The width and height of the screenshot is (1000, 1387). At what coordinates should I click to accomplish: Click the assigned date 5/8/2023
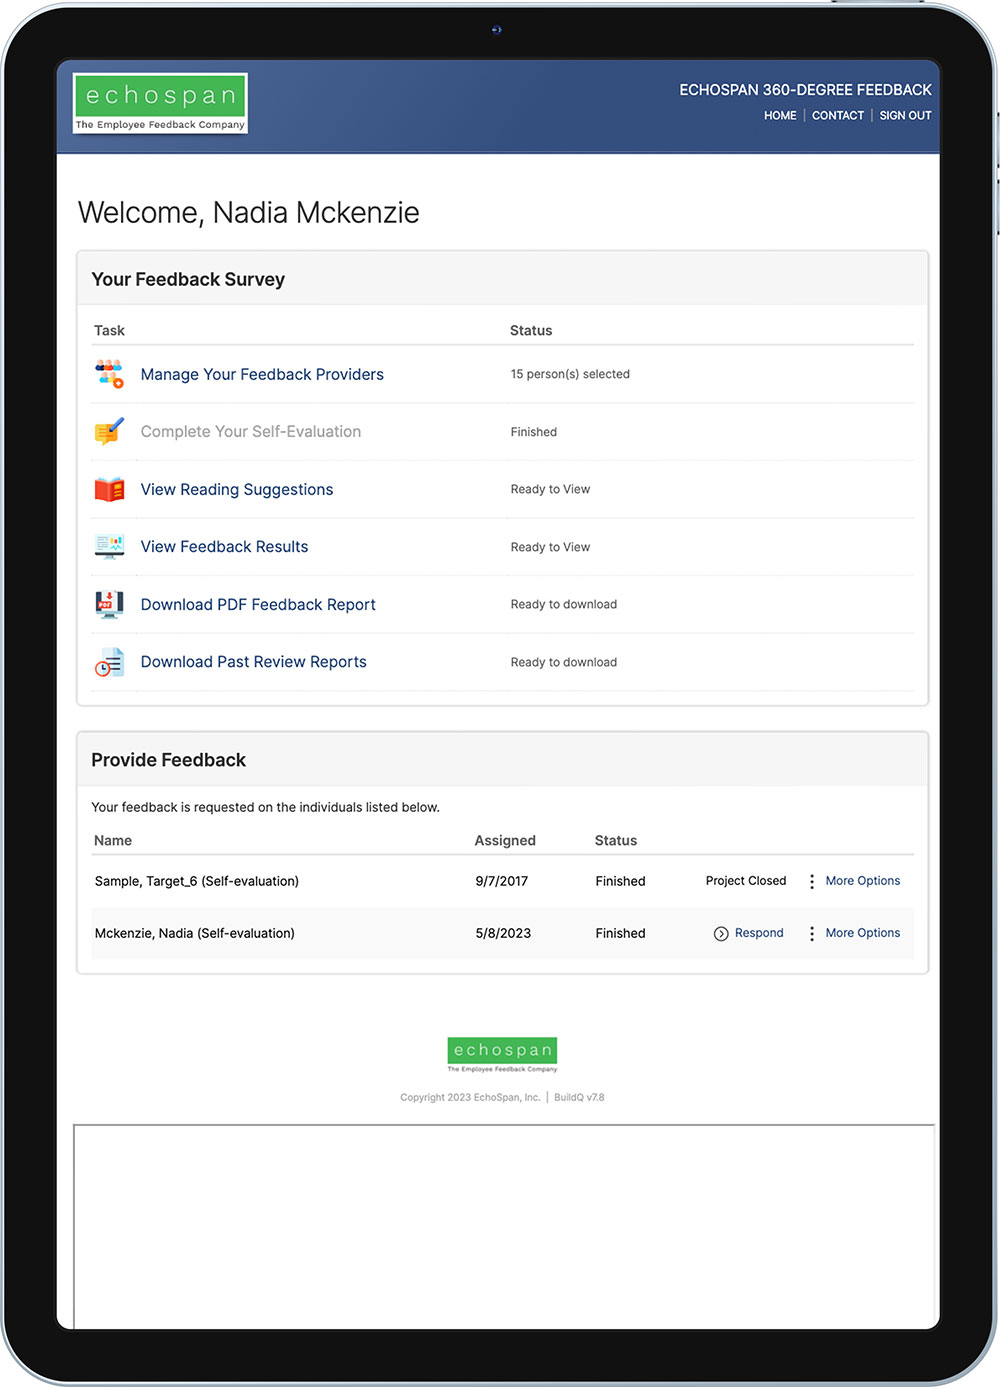(503, 933)
